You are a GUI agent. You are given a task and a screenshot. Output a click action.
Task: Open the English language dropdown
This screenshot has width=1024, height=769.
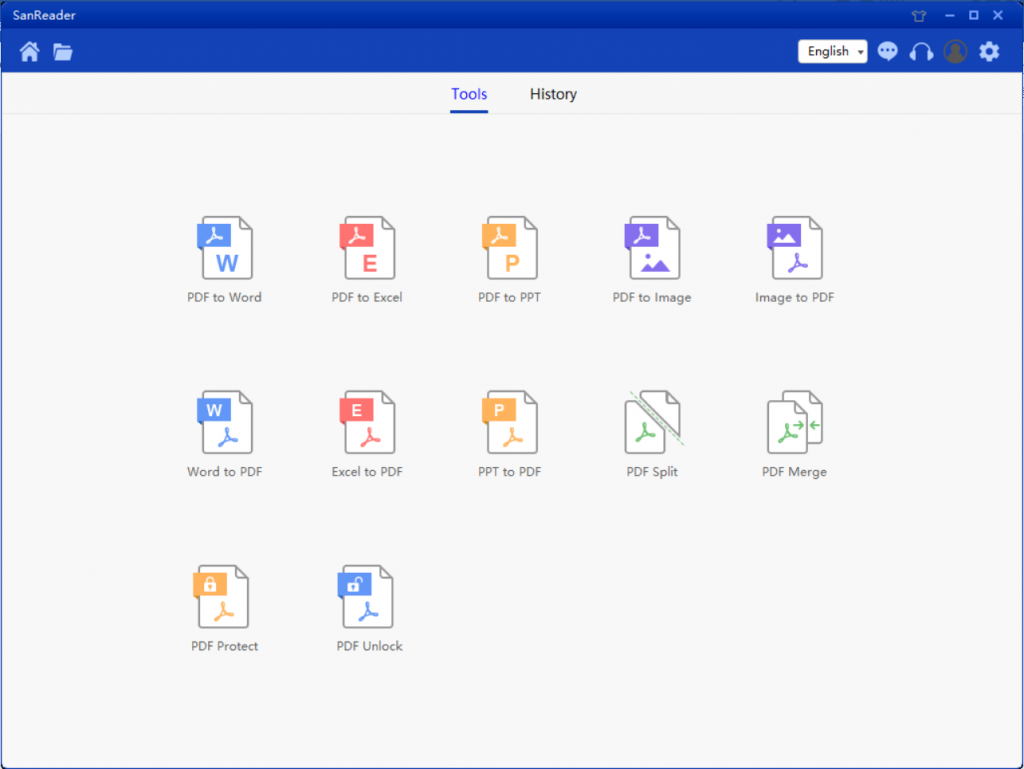(x=832, y=51)
